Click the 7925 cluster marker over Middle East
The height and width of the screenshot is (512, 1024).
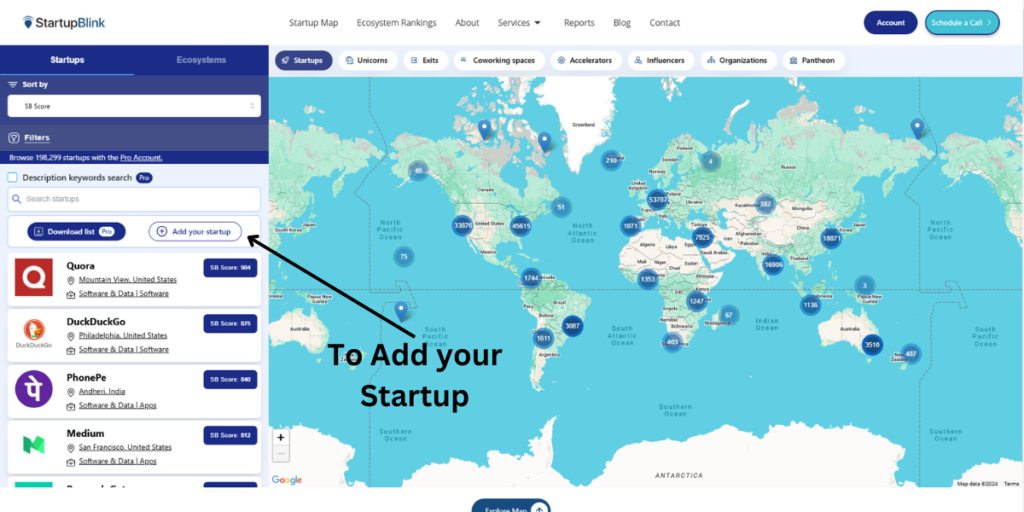click(x=702, y=237)
